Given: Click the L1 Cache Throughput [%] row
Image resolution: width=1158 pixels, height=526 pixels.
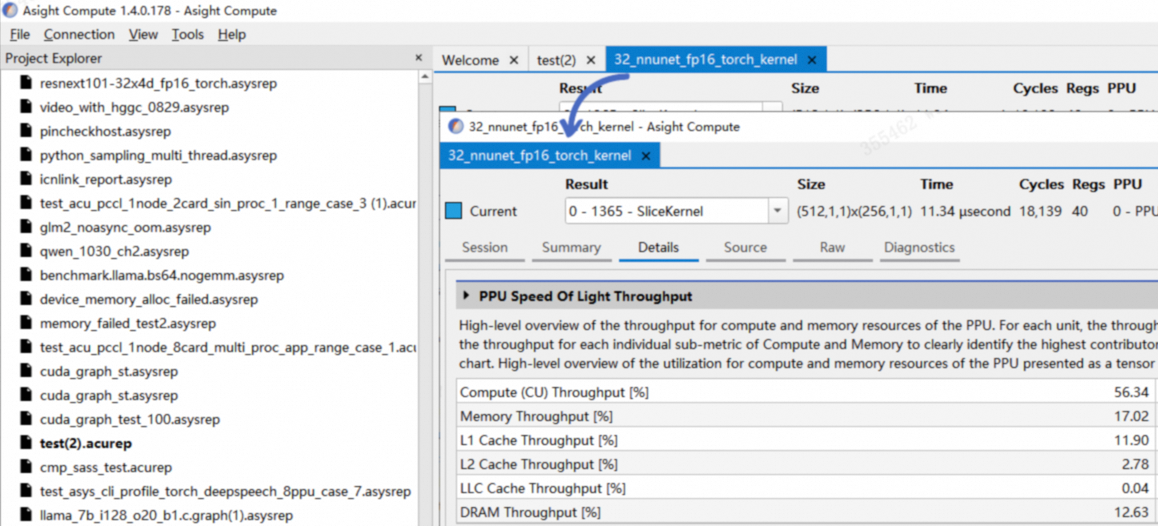Looking at the screenshot, I should click(806, 440).
